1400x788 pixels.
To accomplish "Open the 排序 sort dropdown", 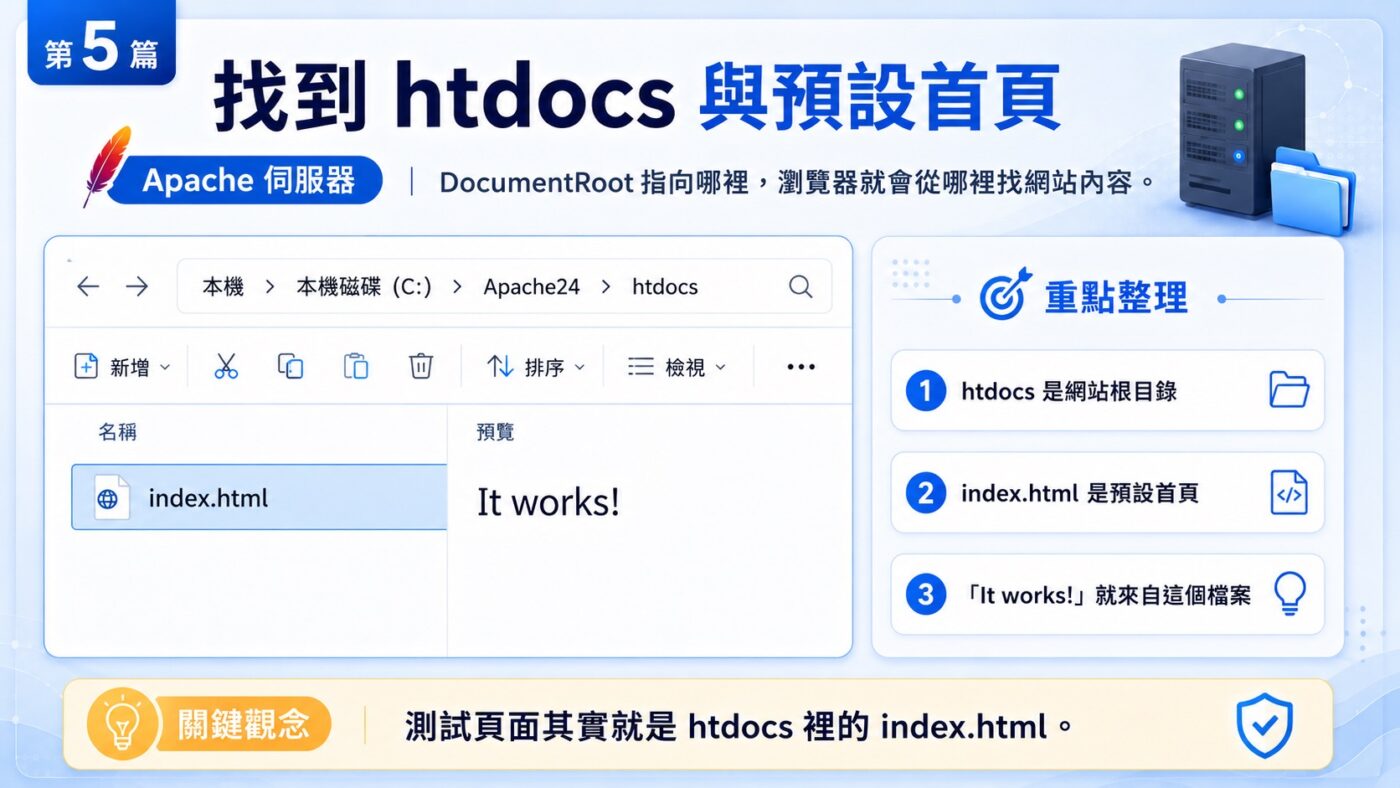I will 535,367.
